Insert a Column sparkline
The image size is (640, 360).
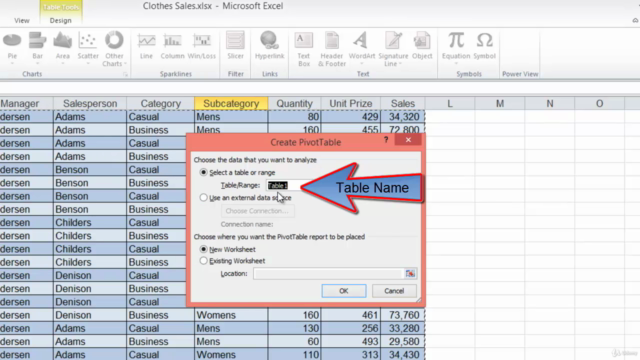172,46
